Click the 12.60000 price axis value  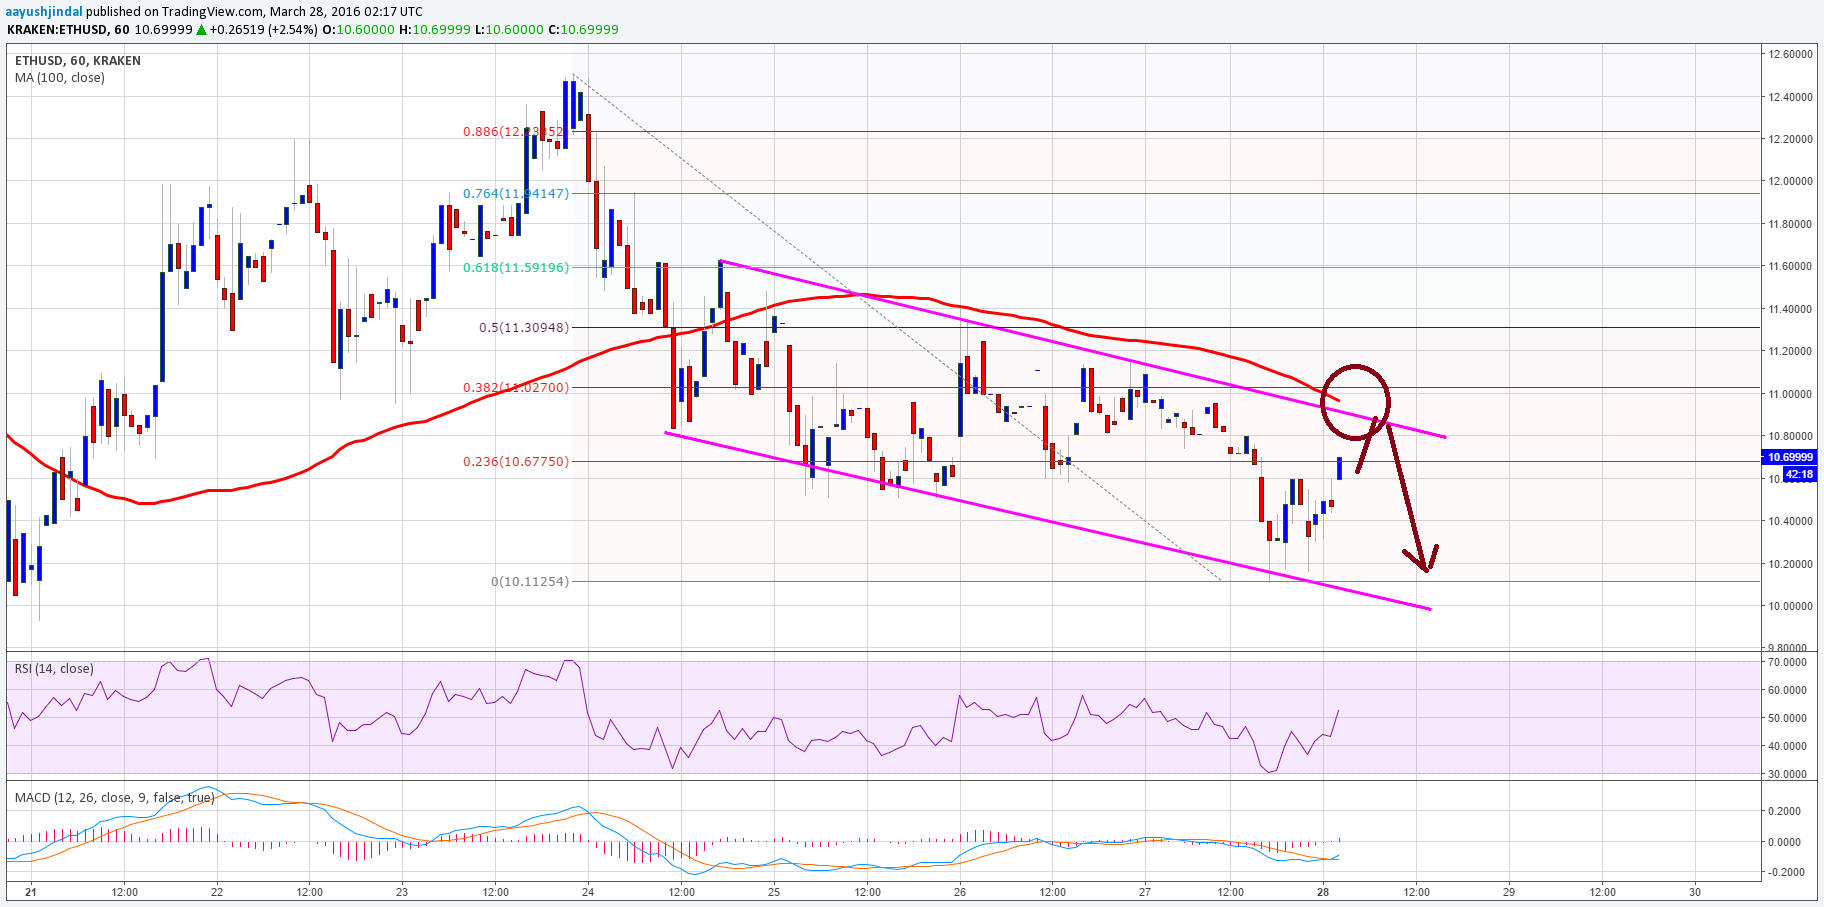[x=1790, y=54]
